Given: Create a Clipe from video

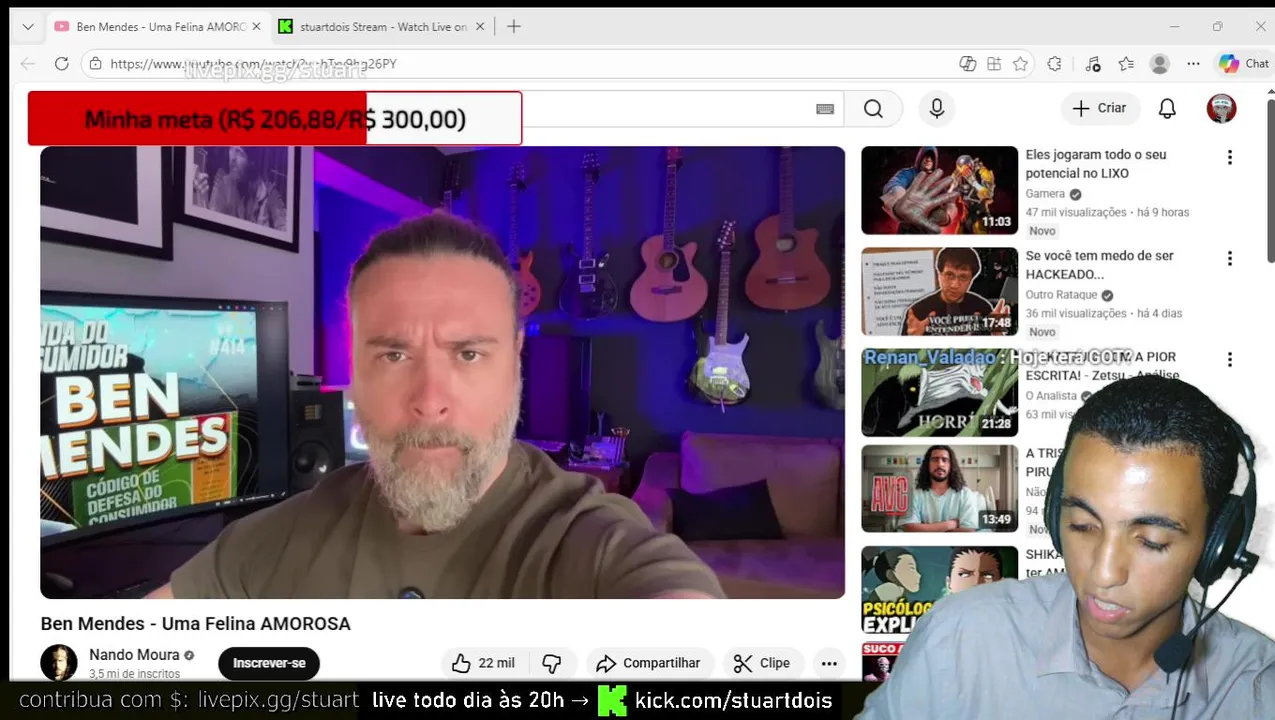Looking at the screenshot, I should pyautogui.click(x=762, y=663).
